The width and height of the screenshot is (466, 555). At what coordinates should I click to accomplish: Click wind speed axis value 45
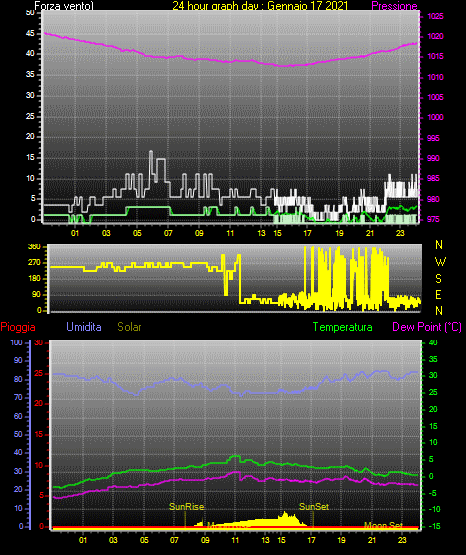30,34
